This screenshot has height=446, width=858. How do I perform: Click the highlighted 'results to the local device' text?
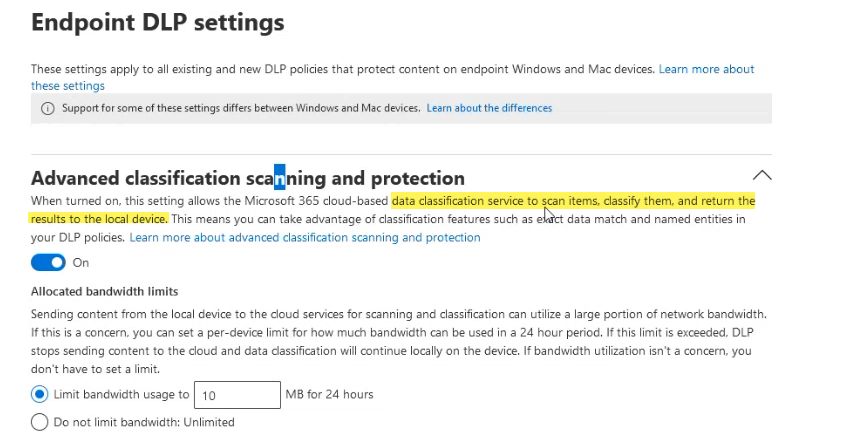[x=98, y=219]
